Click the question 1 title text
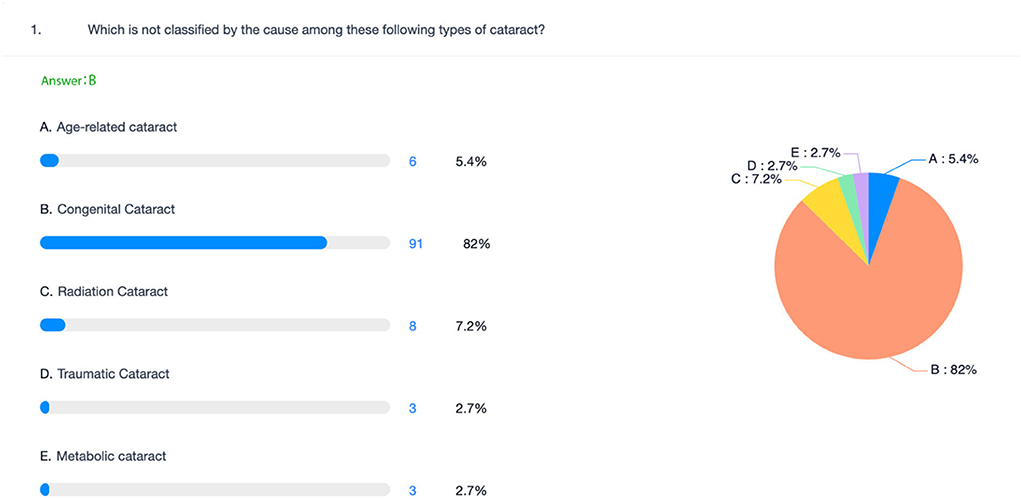The image size is (1021, 499). click(x=316, y=30)
